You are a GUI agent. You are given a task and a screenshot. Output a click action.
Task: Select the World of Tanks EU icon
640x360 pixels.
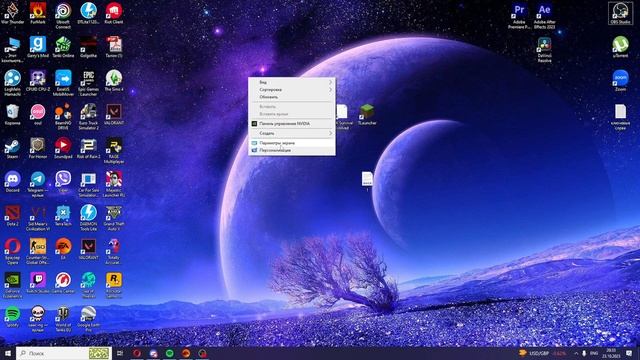click(63, 319)
